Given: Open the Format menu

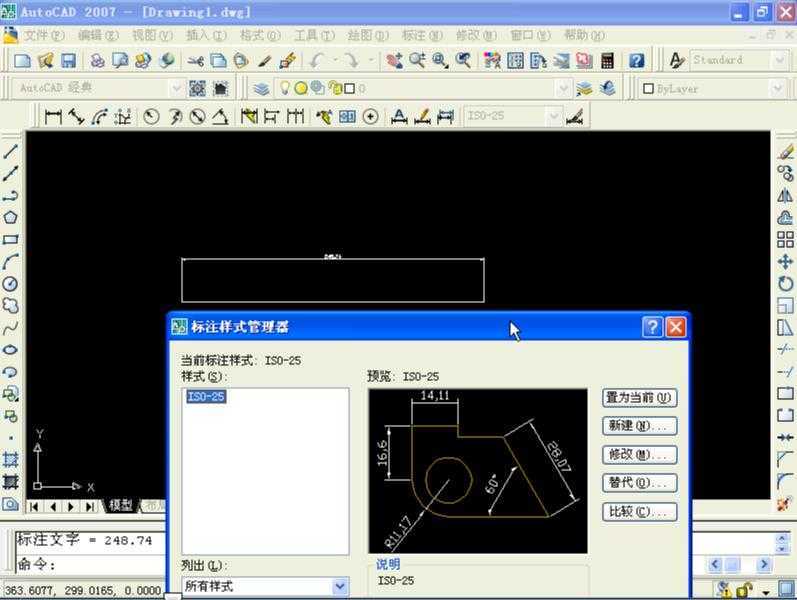Looking at the screenshot, I should (x=260, y=35).
